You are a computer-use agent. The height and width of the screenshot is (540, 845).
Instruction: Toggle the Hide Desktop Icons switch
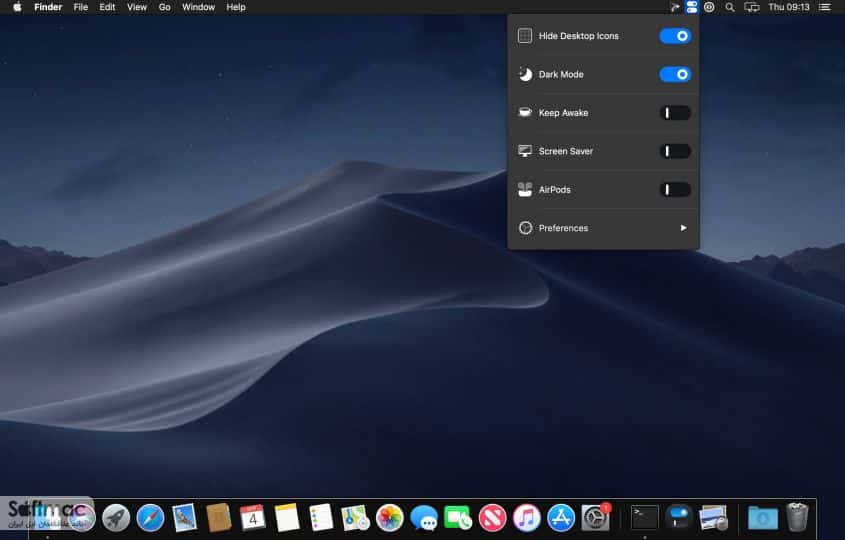(x=675, y=36)
